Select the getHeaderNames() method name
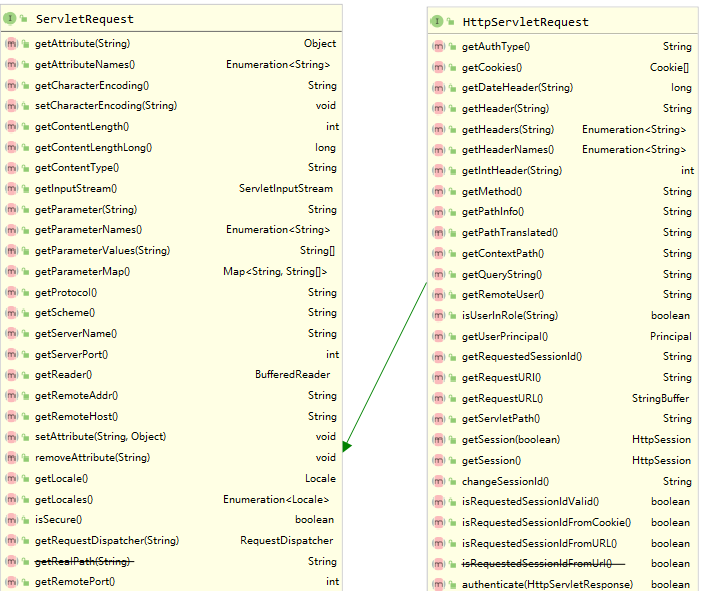Viewport: 701px width, 591px height. (508, 150)
